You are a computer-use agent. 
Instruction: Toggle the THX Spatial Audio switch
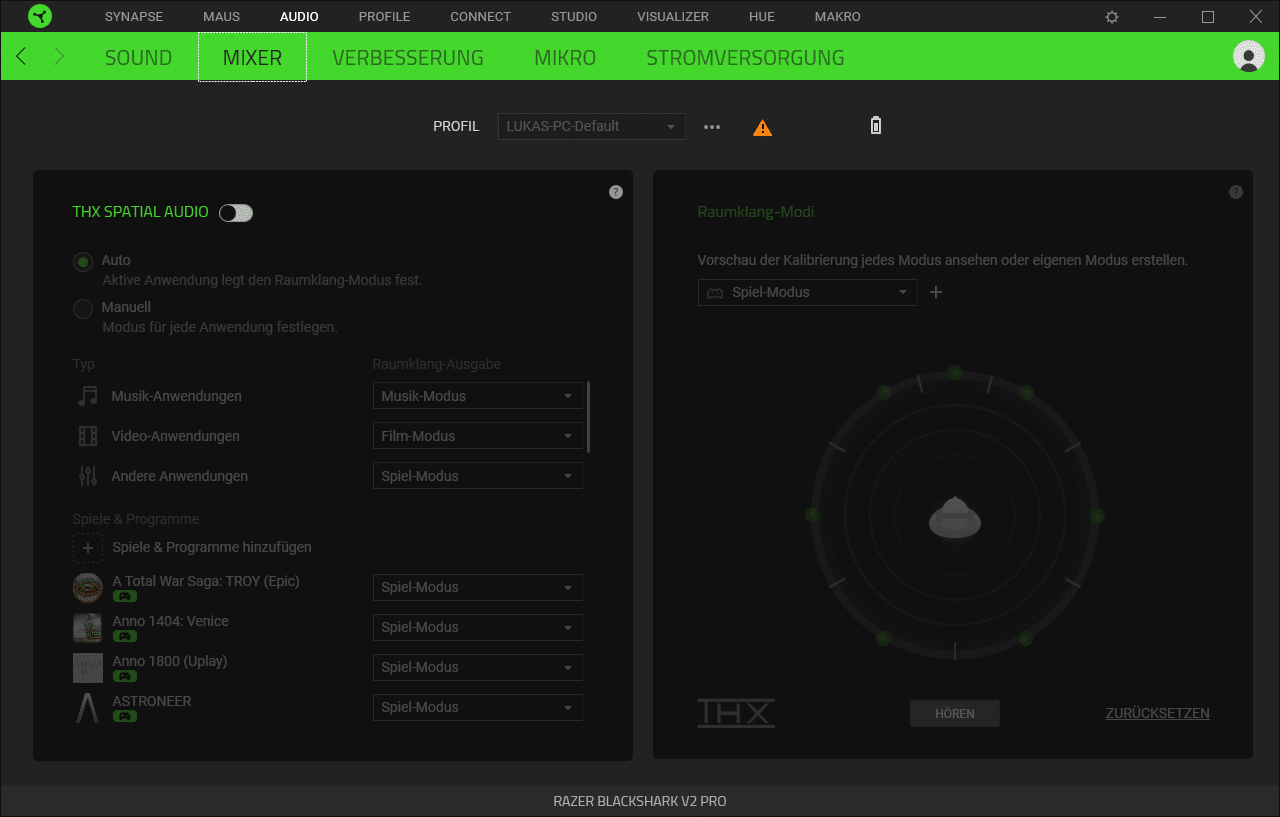click(x=236, y=212)
